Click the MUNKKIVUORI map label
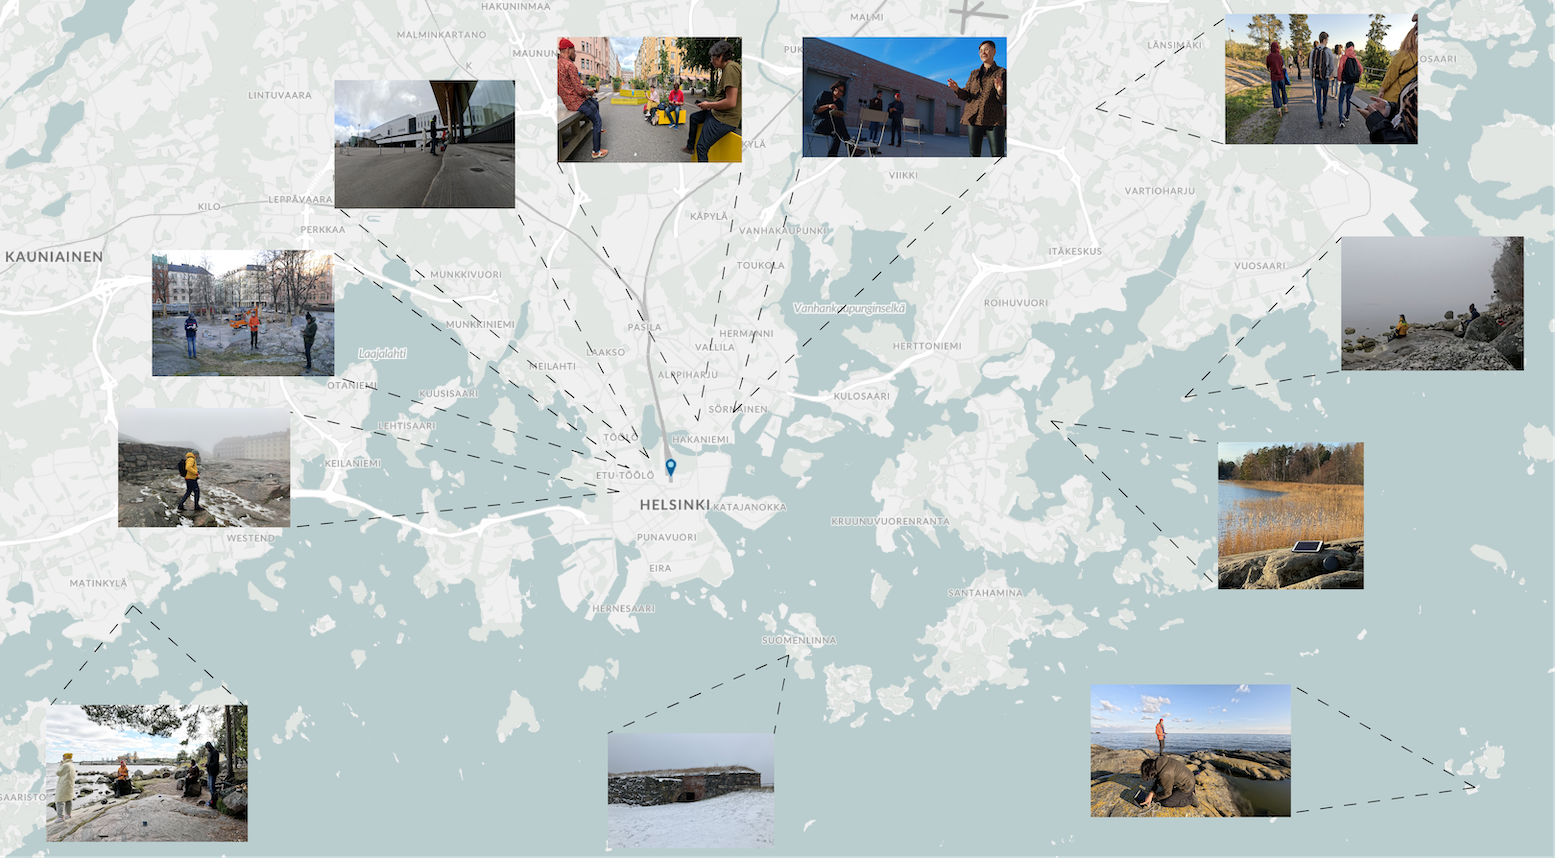The image size is (1555, 858). pyautogui.click(x=466, y=274)
